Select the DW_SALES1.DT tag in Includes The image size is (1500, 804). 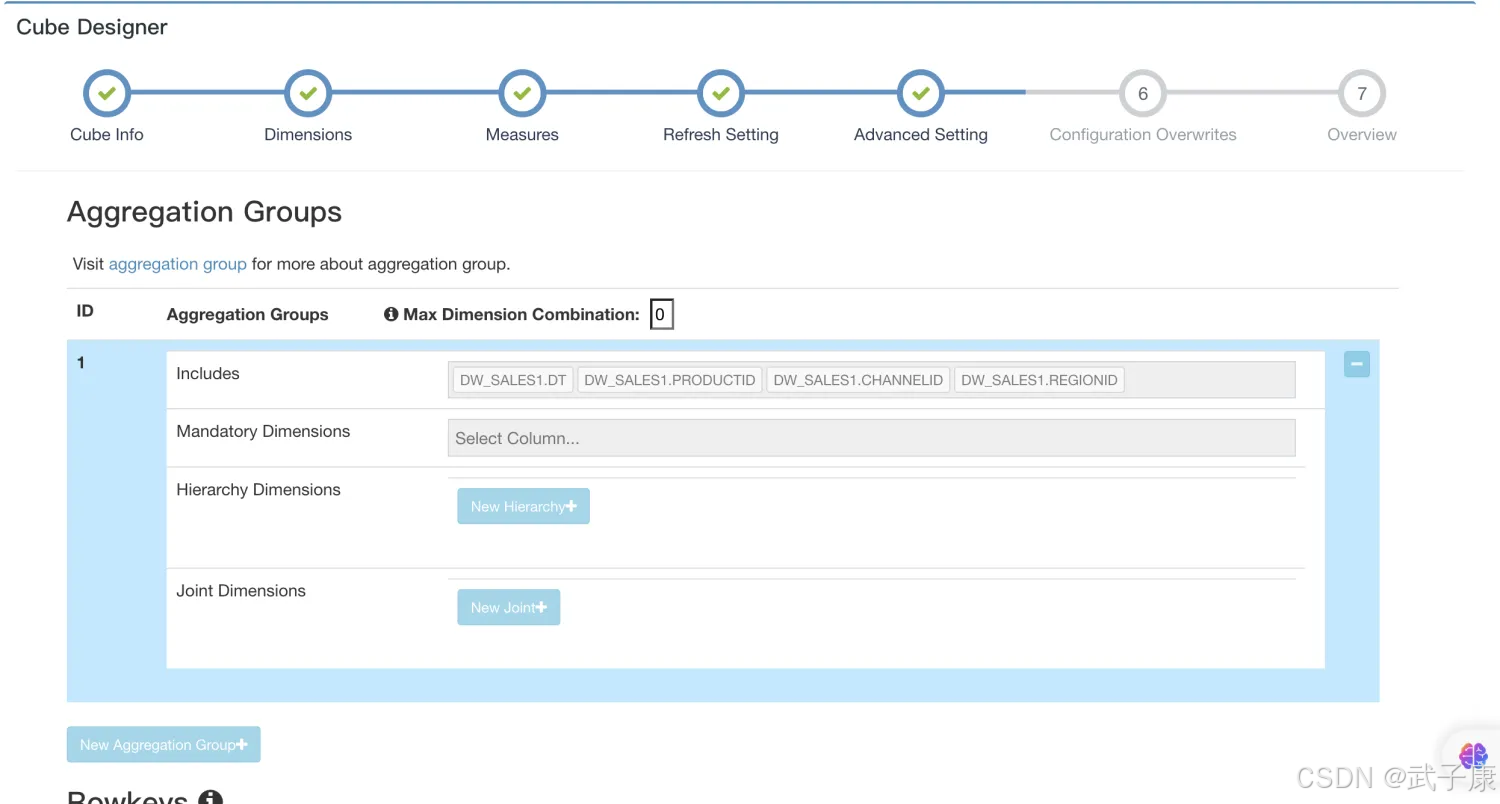coord(513,380)
